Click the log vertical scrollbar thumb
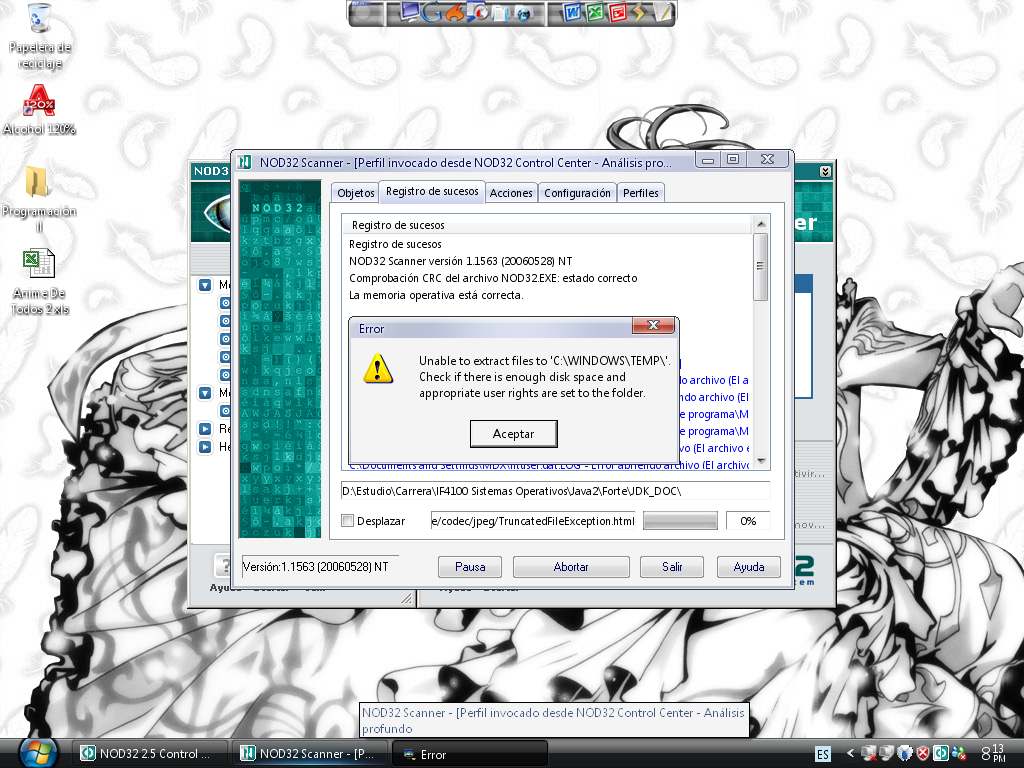The width and height of the screenshot is (1024, 768). 760,266
